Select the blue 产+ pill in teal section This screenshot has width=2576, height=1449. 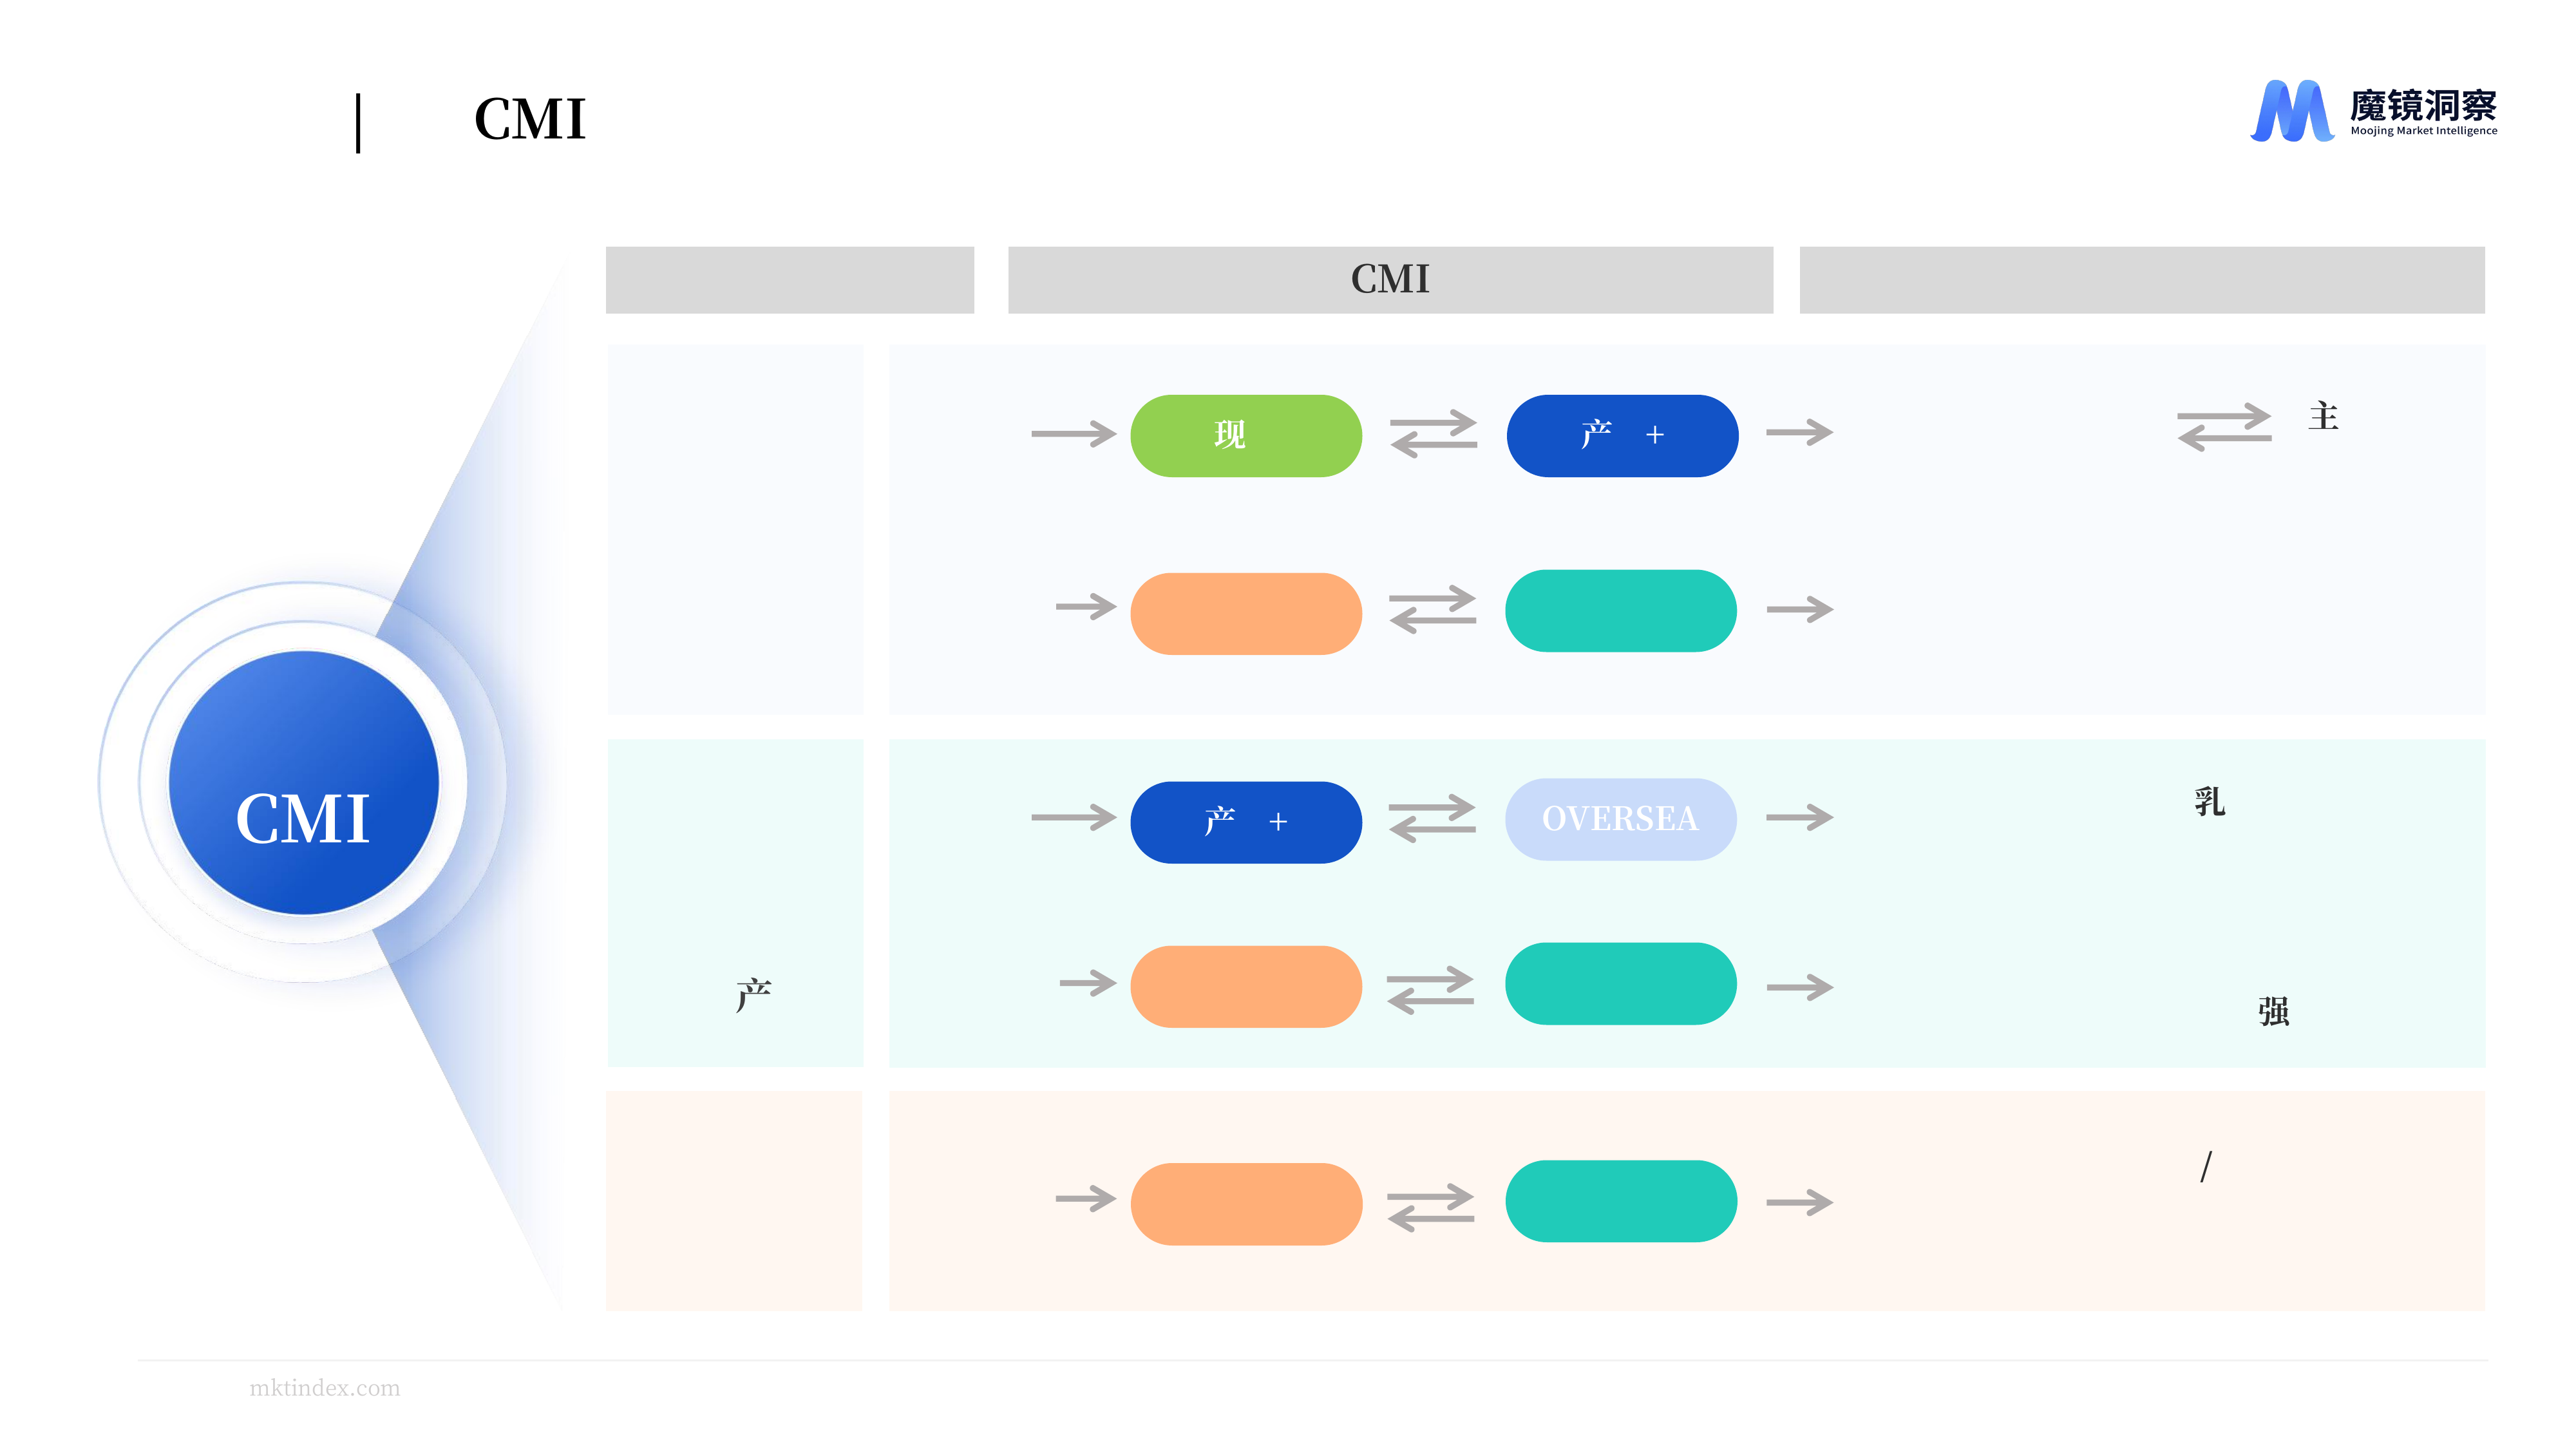coord(1246,822)
